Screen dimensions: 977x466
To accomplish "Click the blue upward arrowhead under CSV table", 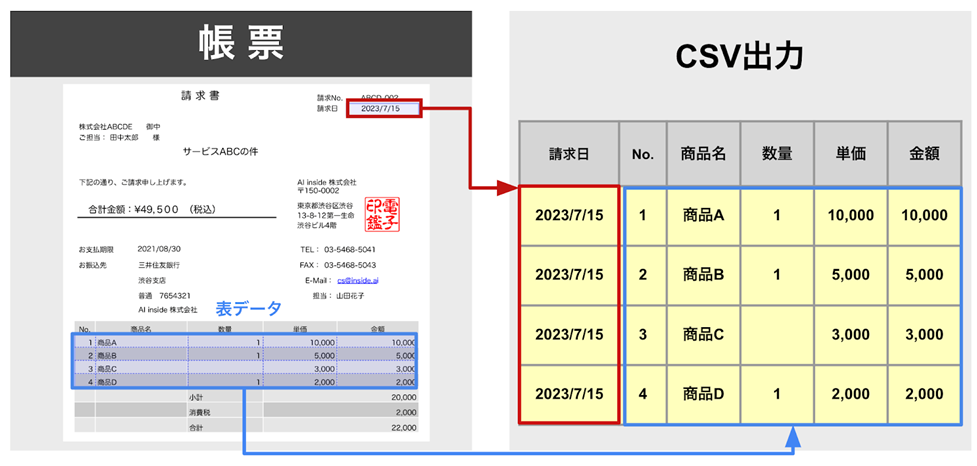I will pos(792,436).
